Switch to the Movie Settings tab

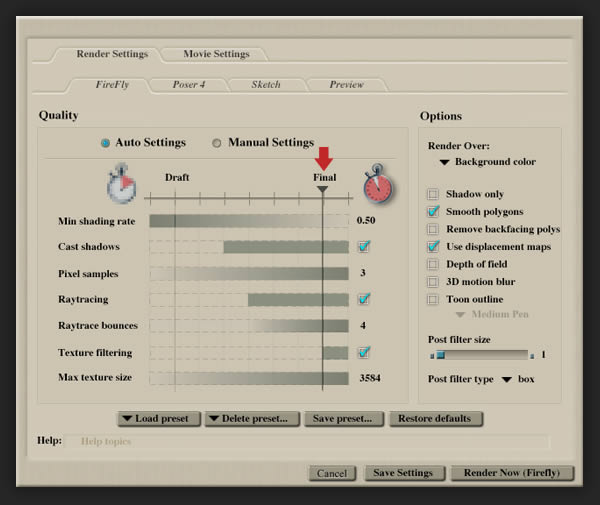coord(216,54)
